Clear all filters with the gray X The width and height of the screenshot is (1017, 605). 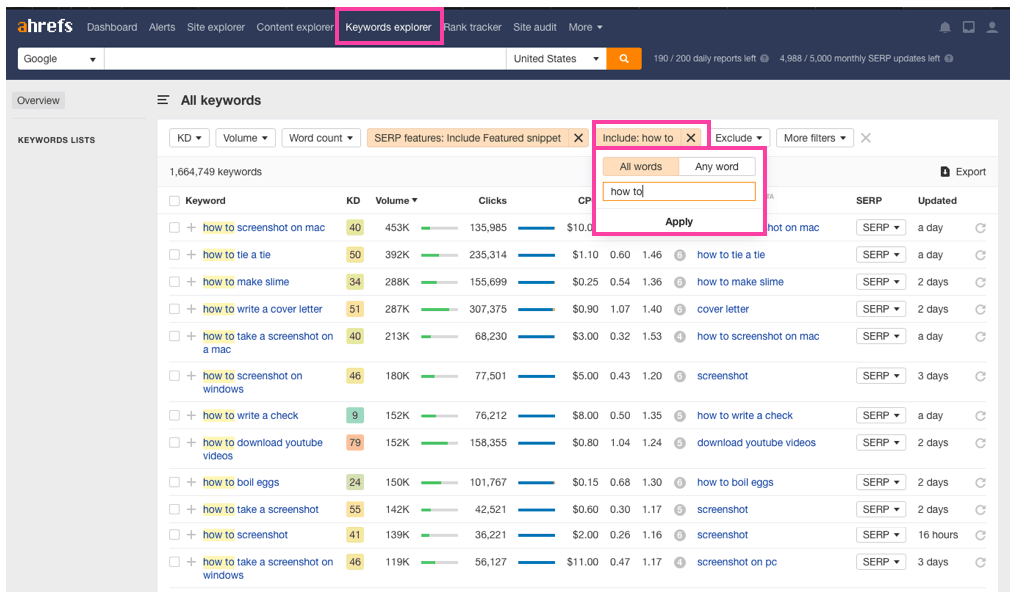click(866, 138)
